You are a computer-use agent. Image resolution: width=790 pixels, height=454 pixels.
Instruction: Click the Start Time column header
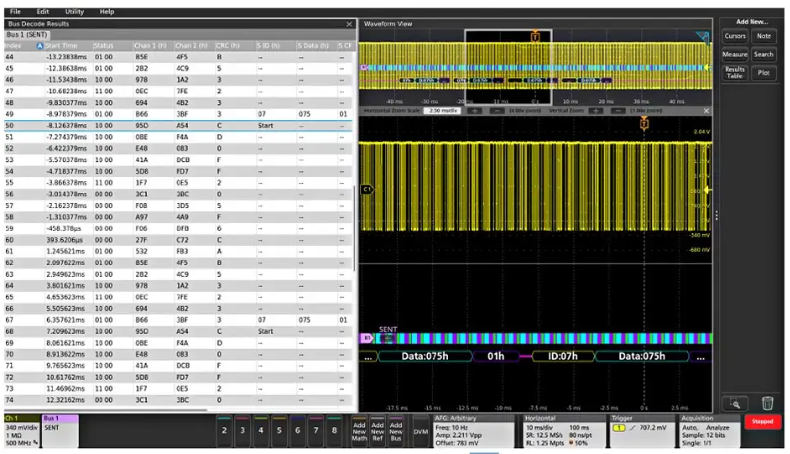pos(63,45)
